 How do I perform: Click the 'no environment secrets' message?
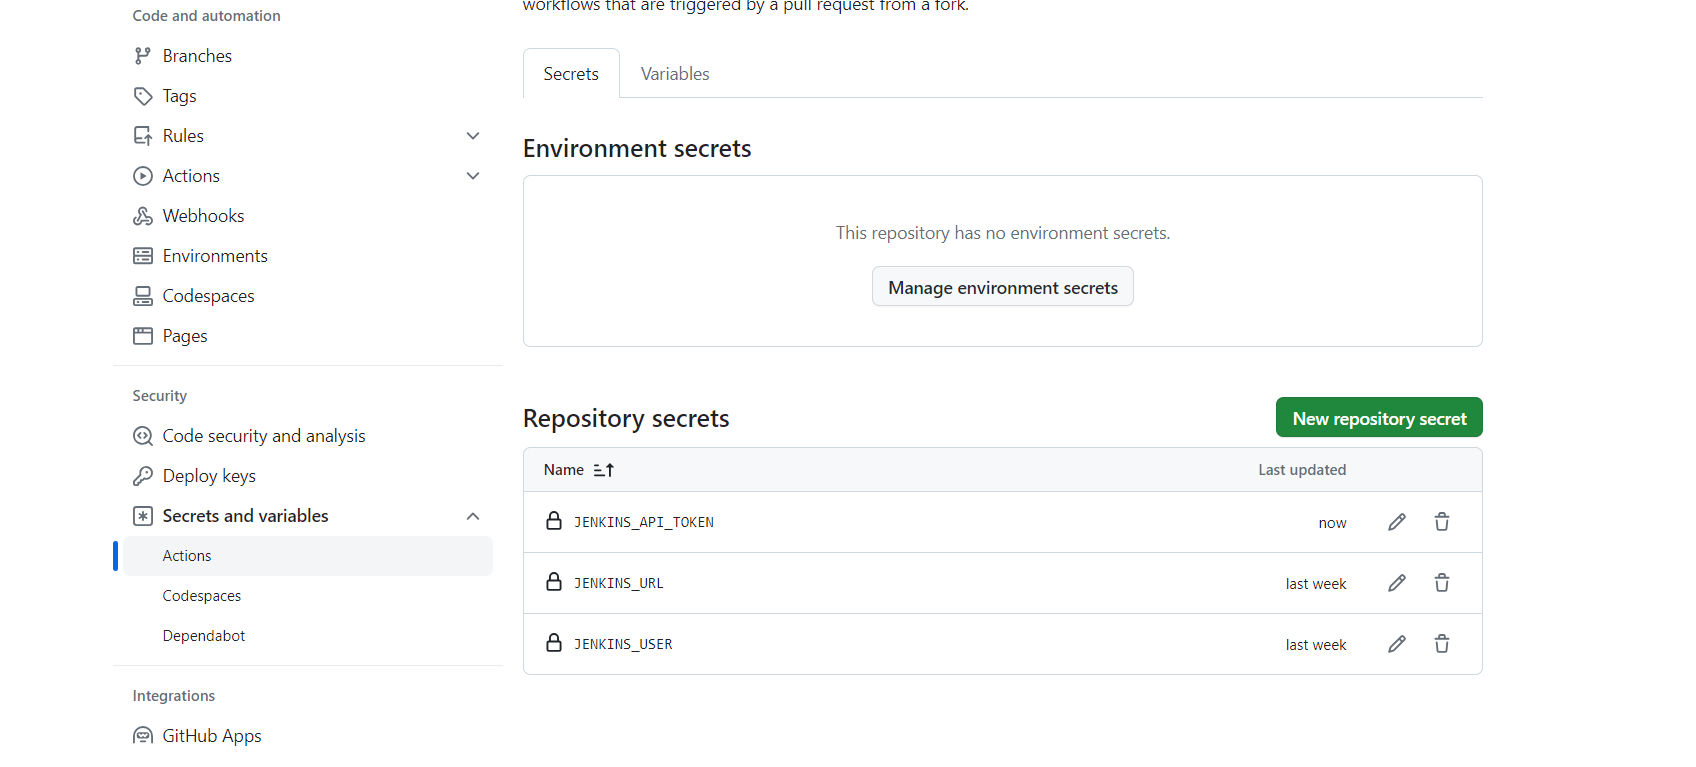[x=1003, y=233]
